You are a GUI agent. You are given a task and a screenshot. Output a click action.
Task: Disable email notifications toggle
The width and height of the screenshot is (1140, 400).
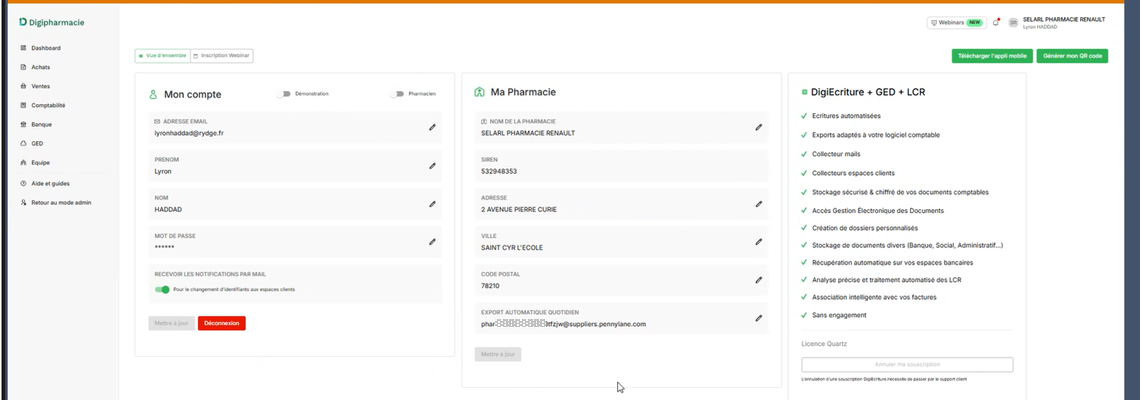(x=162, y=290)
